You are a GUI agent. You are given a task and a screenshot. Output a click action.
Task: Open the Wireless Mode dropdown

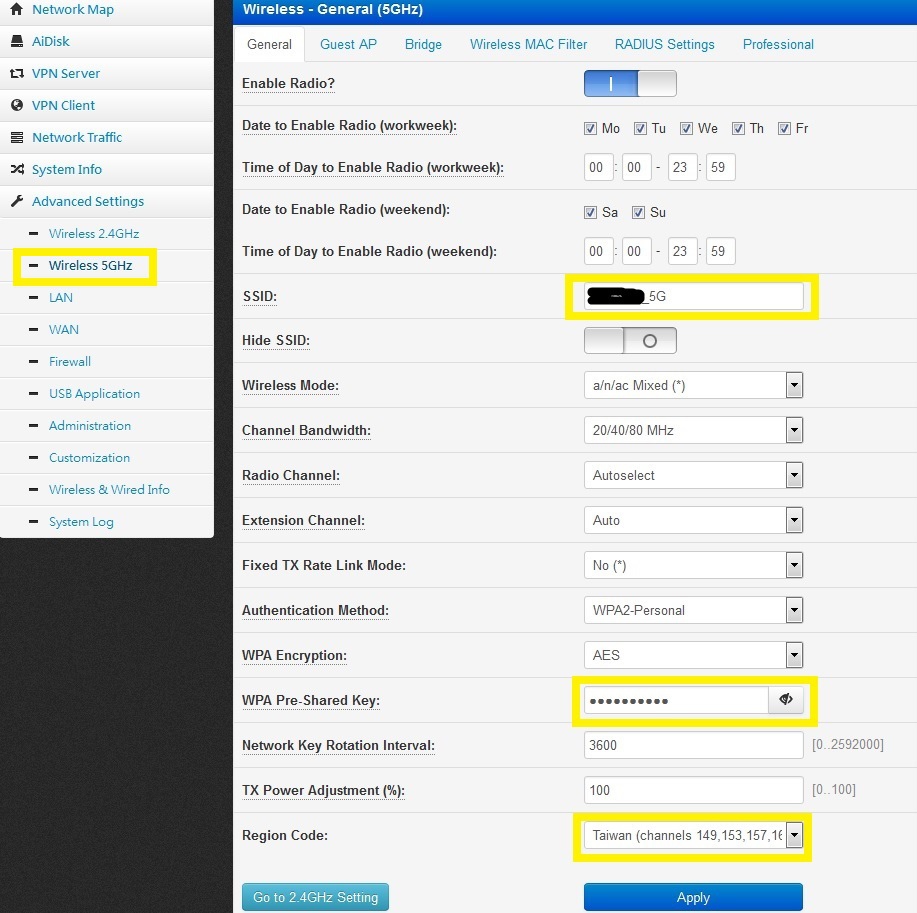(x=693, y=385)
